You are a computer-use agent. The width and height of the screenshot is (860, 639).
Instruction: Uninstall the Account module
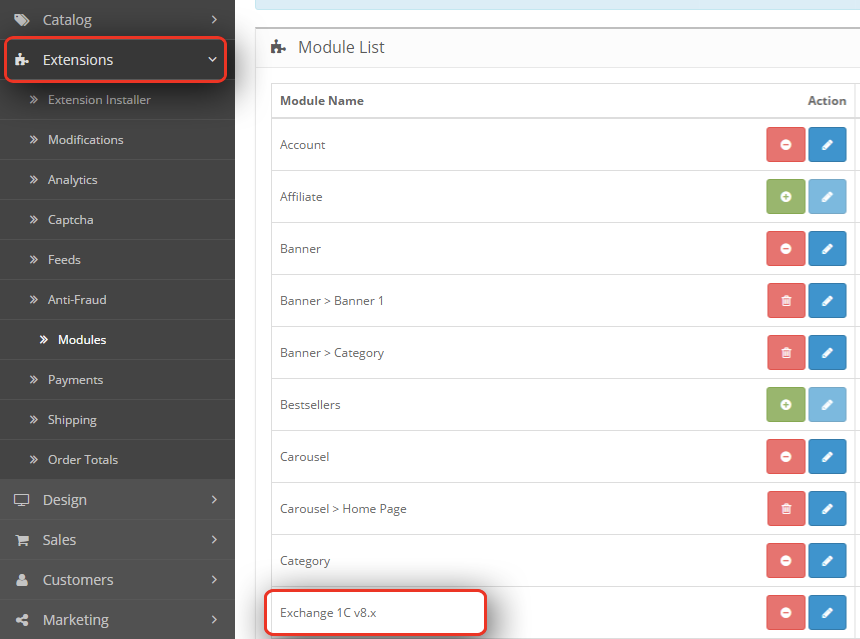[x=785, y=145]
